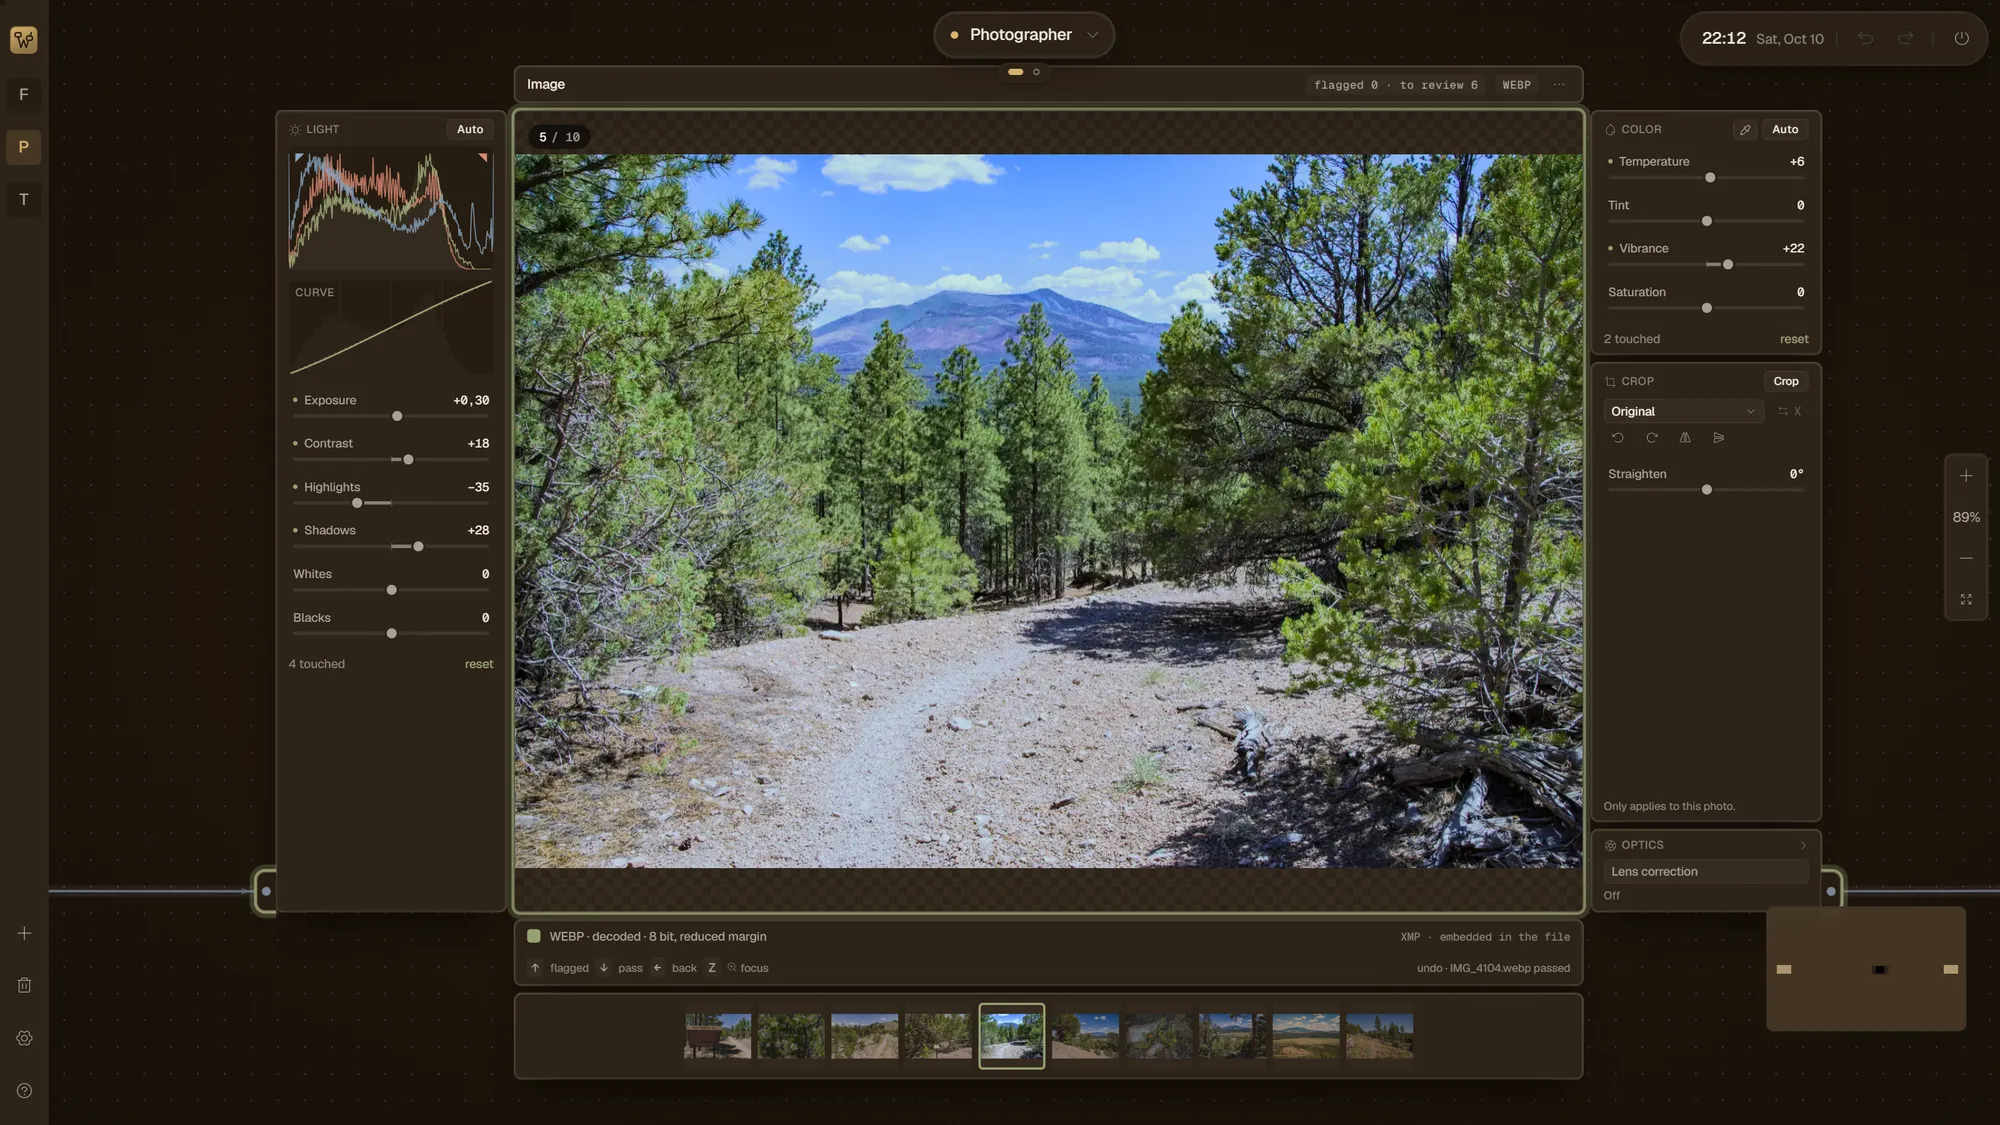Open the Photographer workspace dropdown
Screen dimensions: 2000x1125
pos(1024,35)
